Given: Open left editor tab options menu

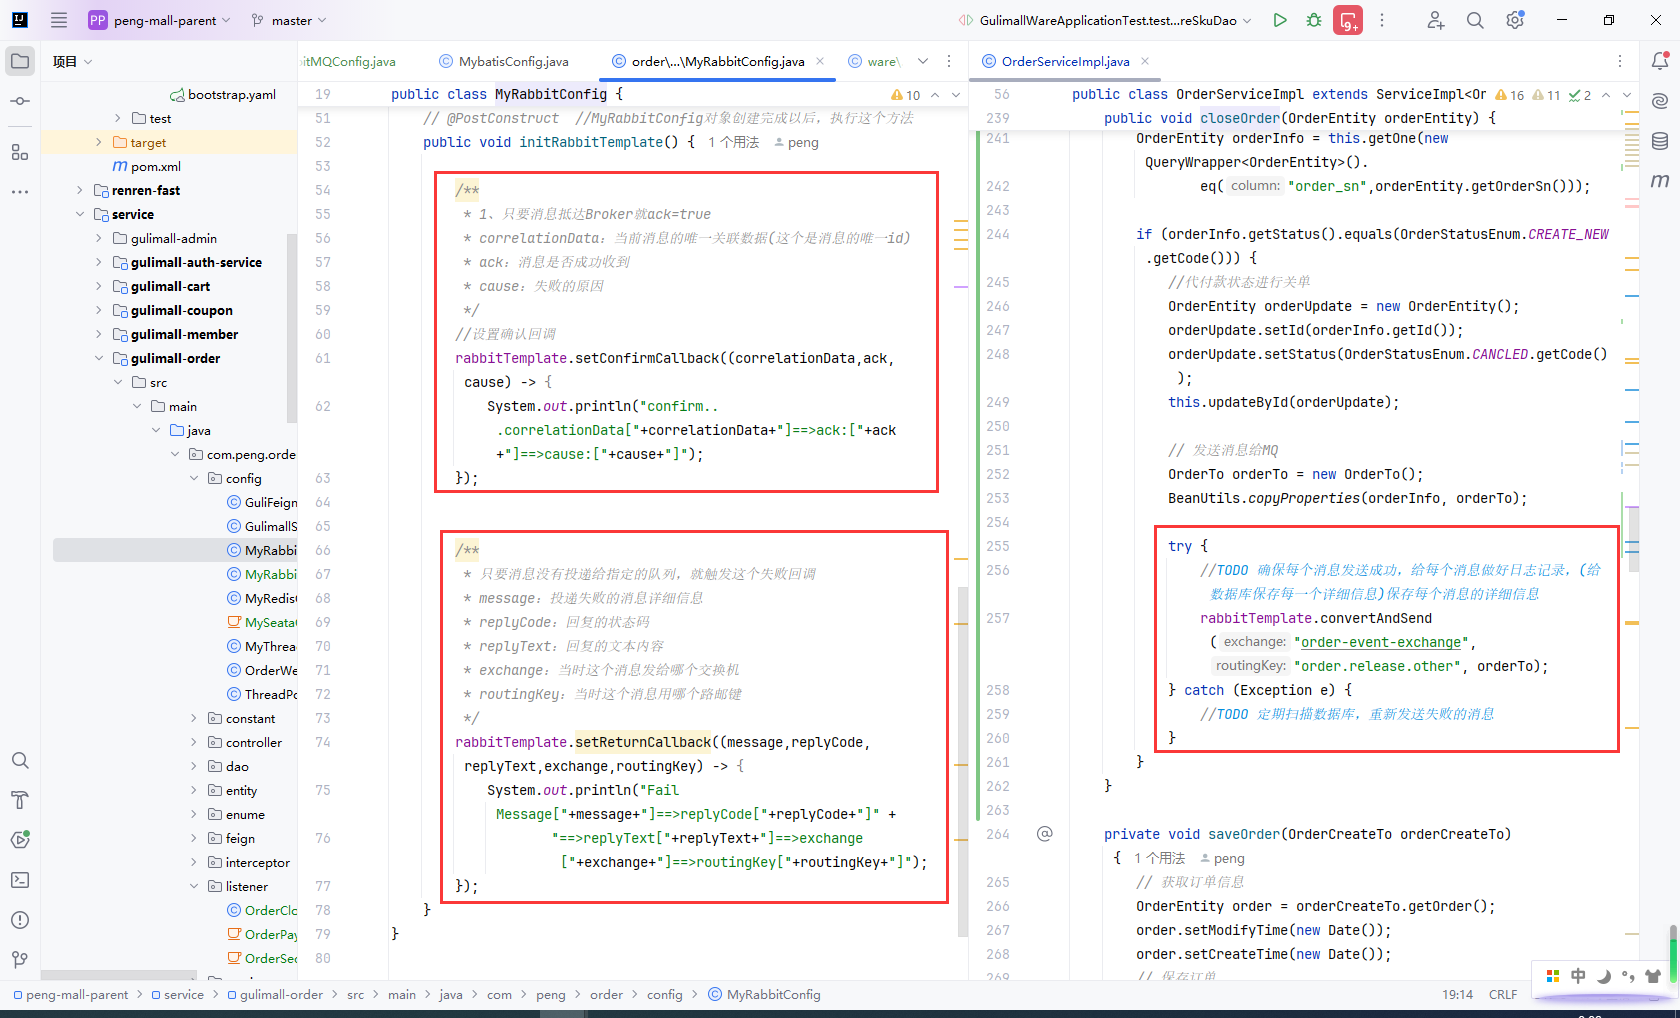Looking at the screenshot, I should click(949, 61).
